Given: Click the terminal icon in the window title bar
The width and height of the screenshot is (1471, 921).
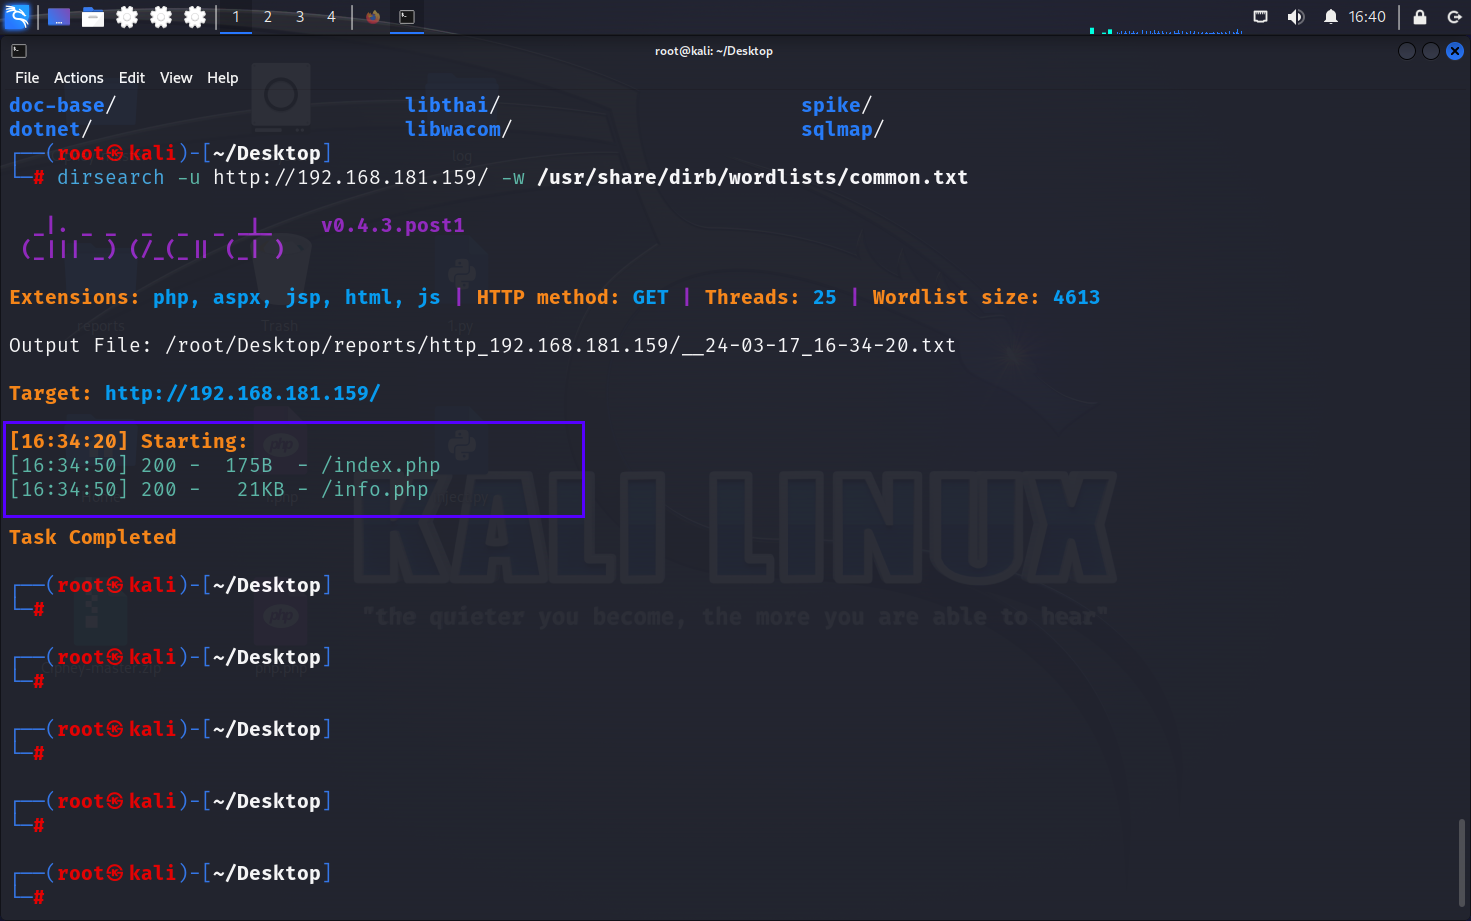Looking at the screenshot, I should pyautogui.click(x=19, y=51).
